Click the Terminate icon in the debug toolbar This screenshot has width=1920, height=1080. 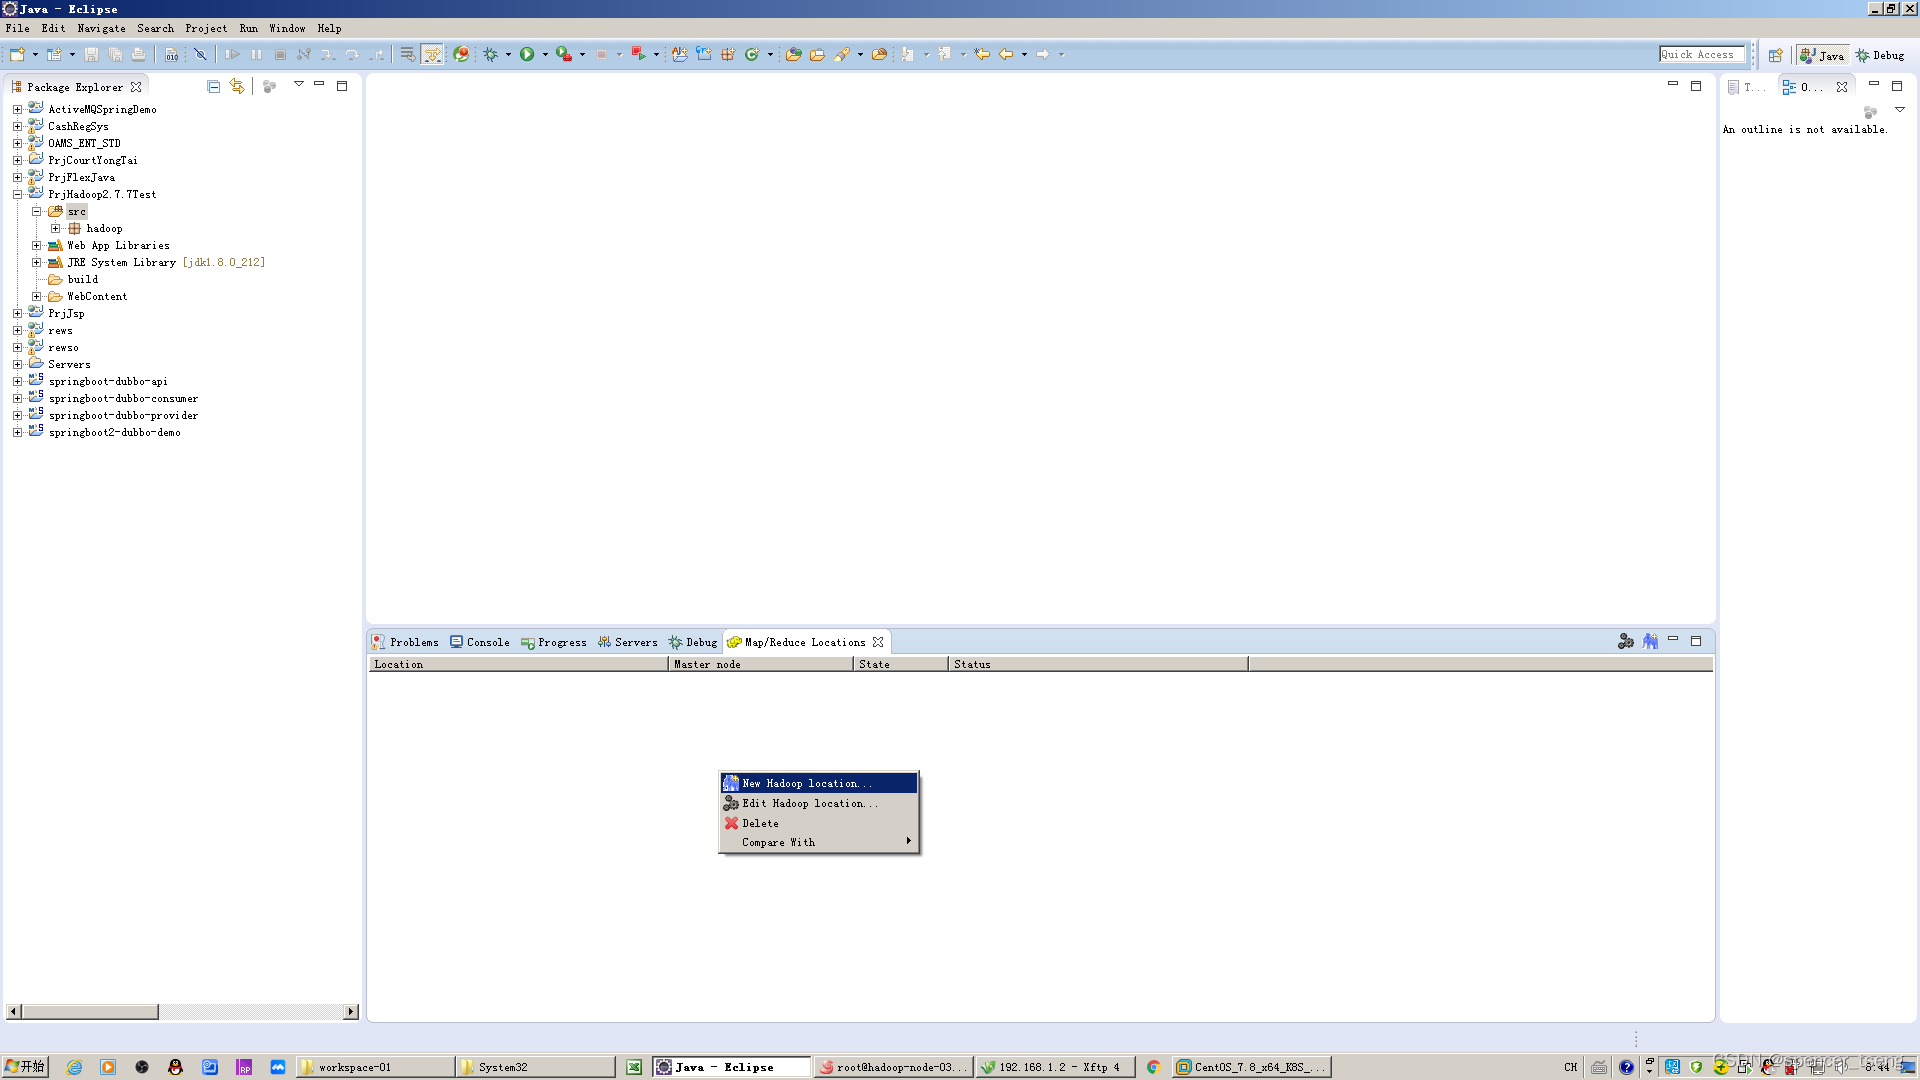[x=280, y=55]
